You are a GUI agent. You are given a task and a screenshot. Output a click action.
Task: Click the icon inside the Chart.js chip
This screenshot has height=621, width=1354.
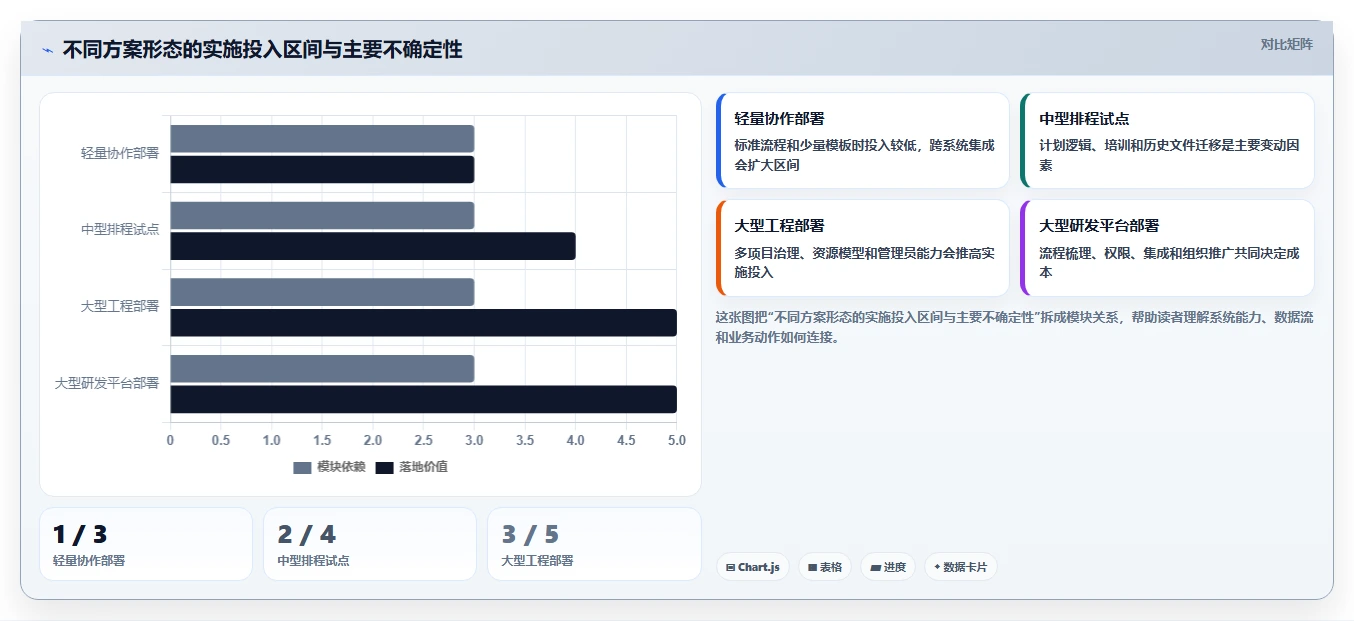pyautogui.click(x=731, y=567)
